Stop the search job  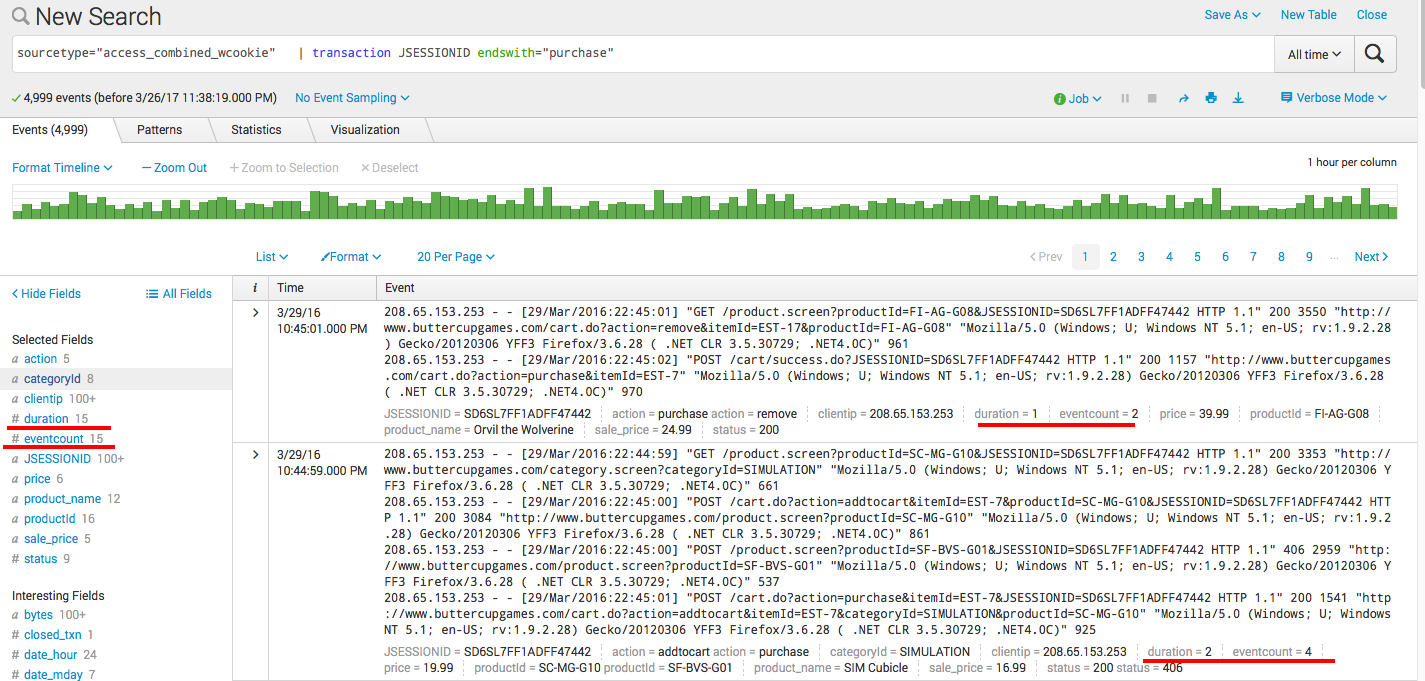(x=1151, y=97)
